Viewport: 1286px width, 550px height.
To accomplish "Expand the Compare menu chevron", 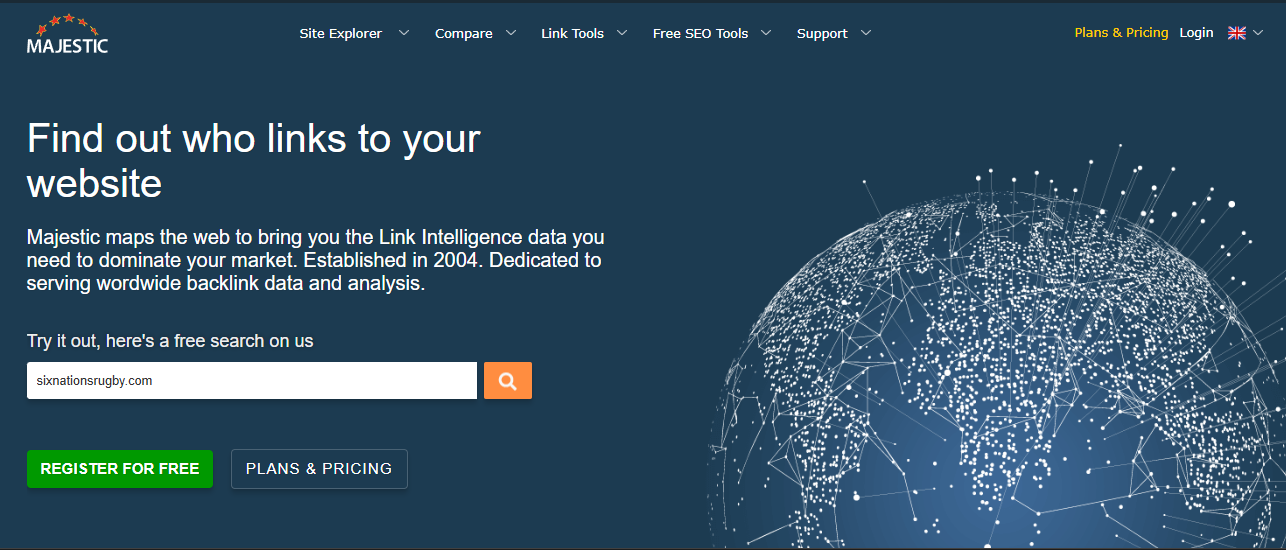I will pos(511,33).
